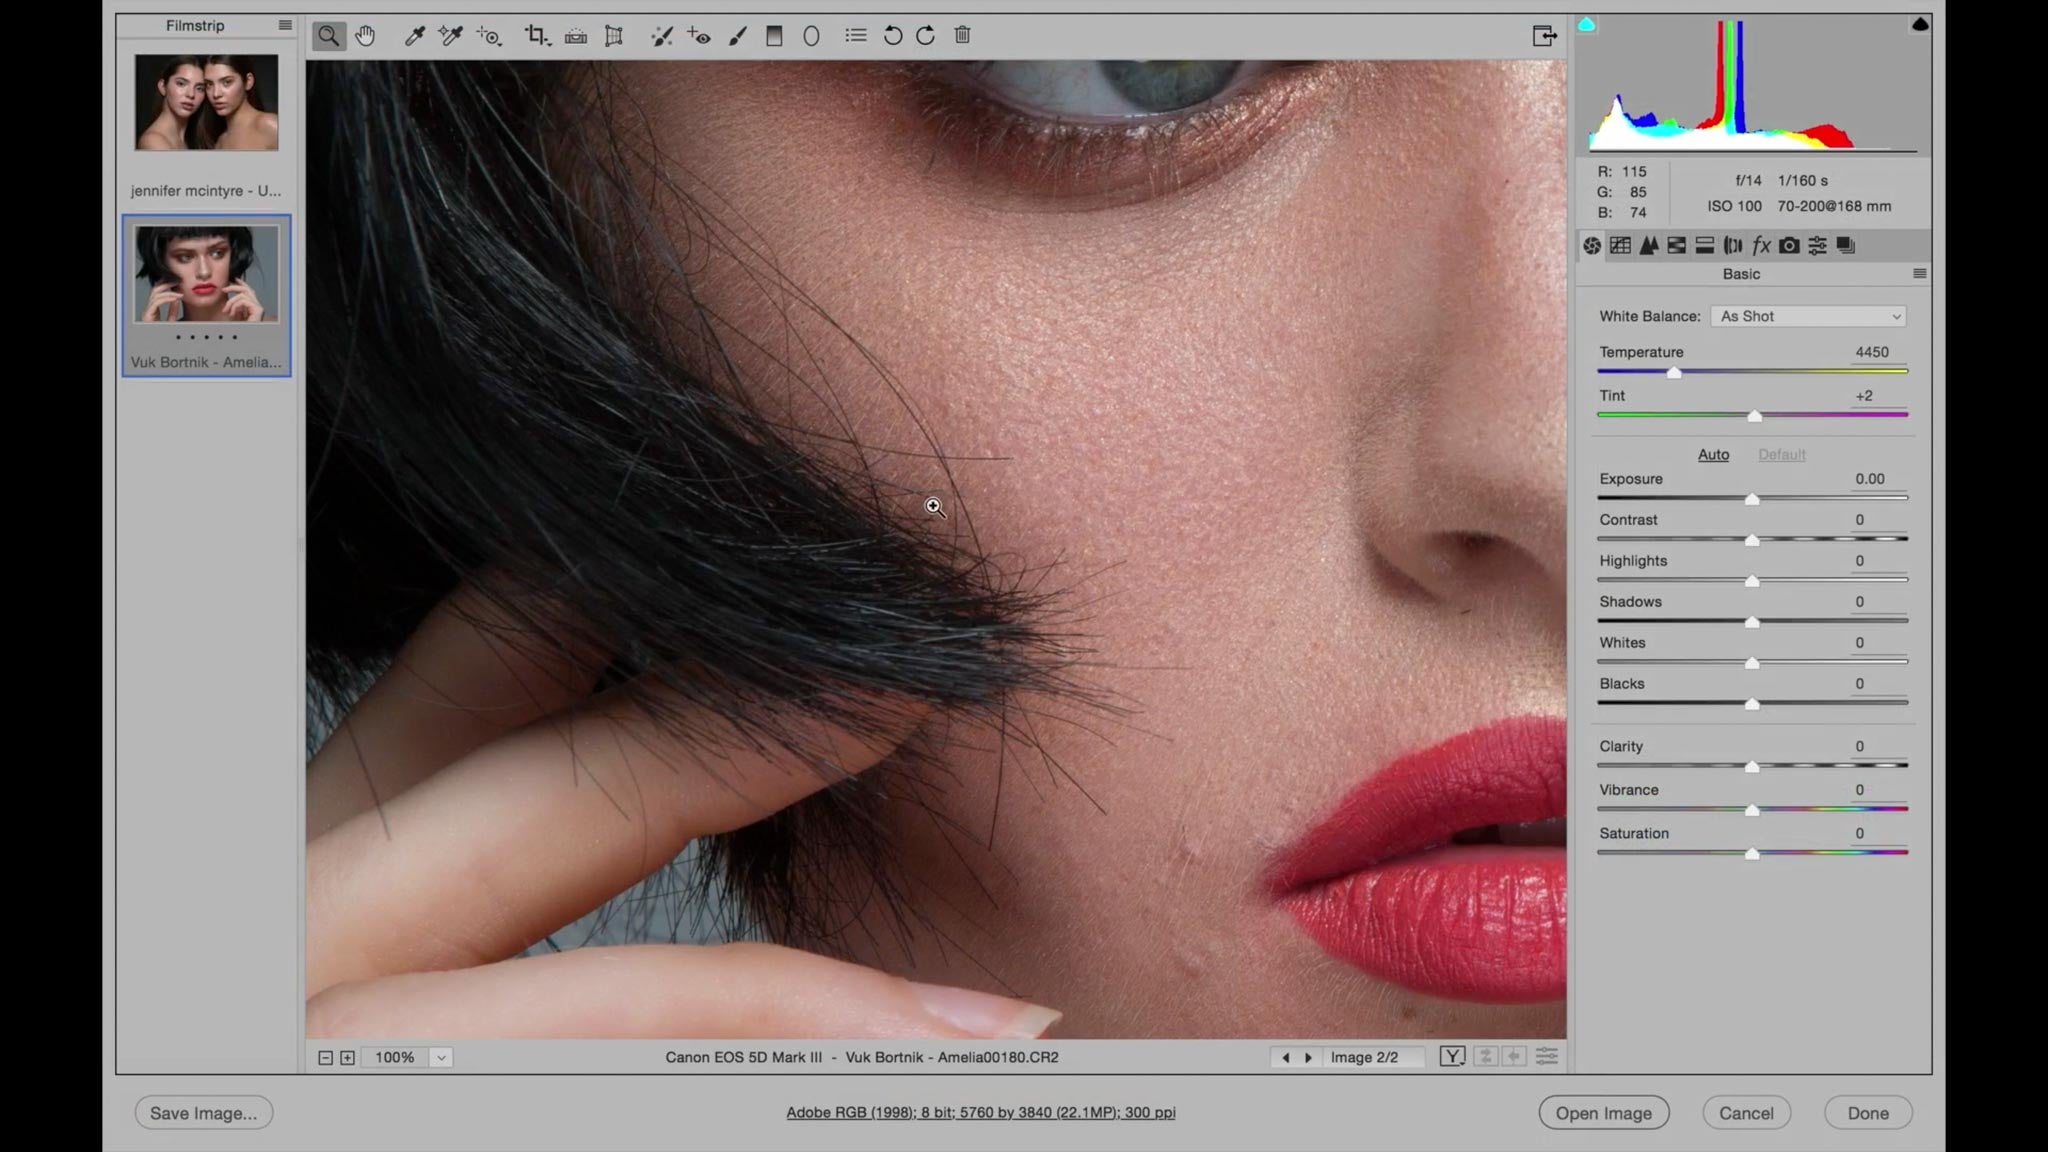This screenshot has height=1152, width=2048.
Task: Activate the Spot Removal brush tool
Action: click(x=661, y=36)
